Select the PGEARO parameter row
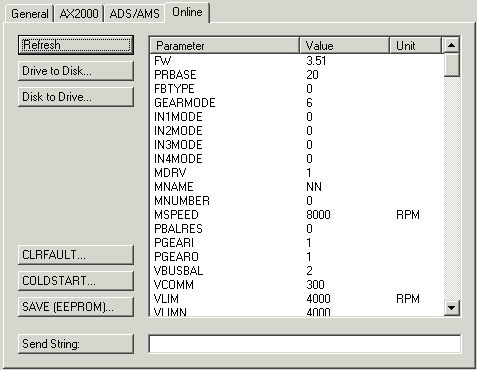This screenshot has width=477, height=370. pos(297,257)
